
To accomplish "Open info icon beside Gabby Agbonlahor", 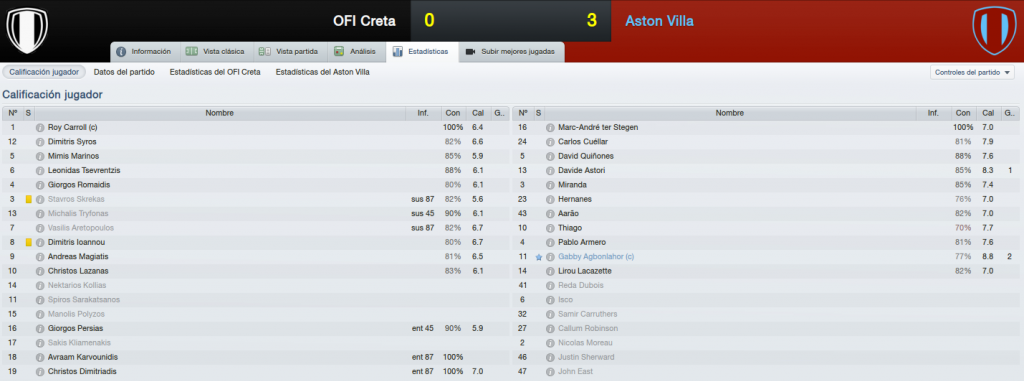I will coord(550,257).
